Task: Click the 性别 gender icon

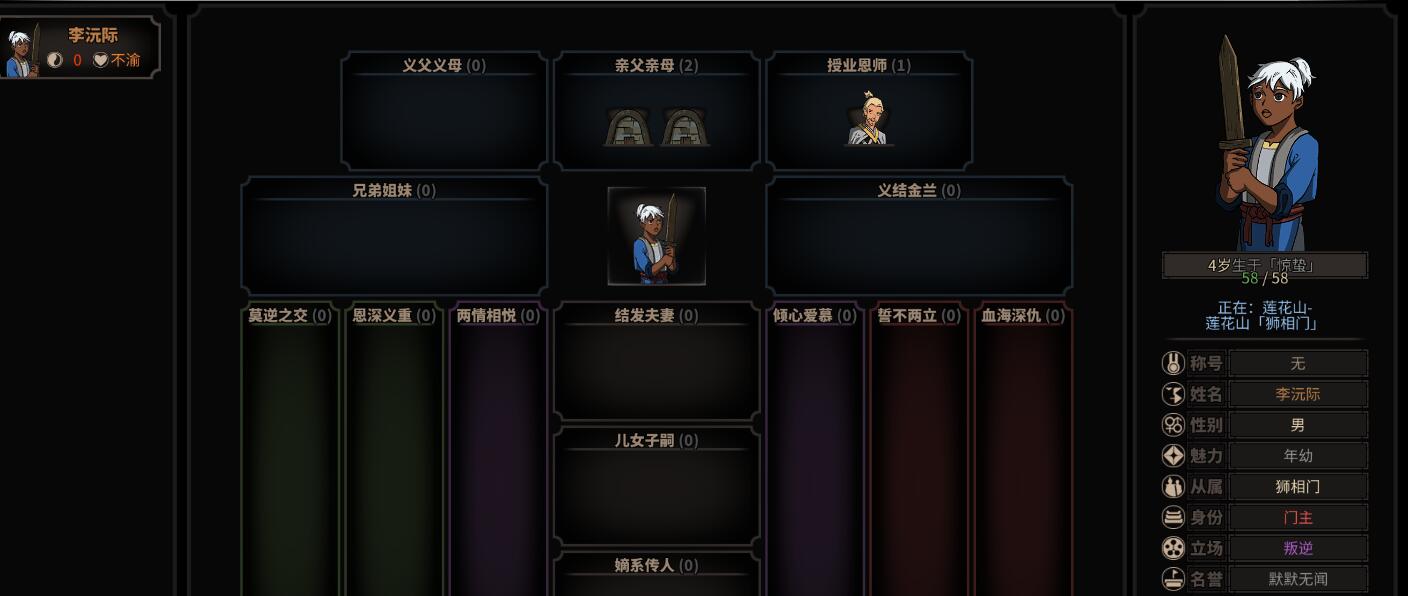Action: [1173, 425]
